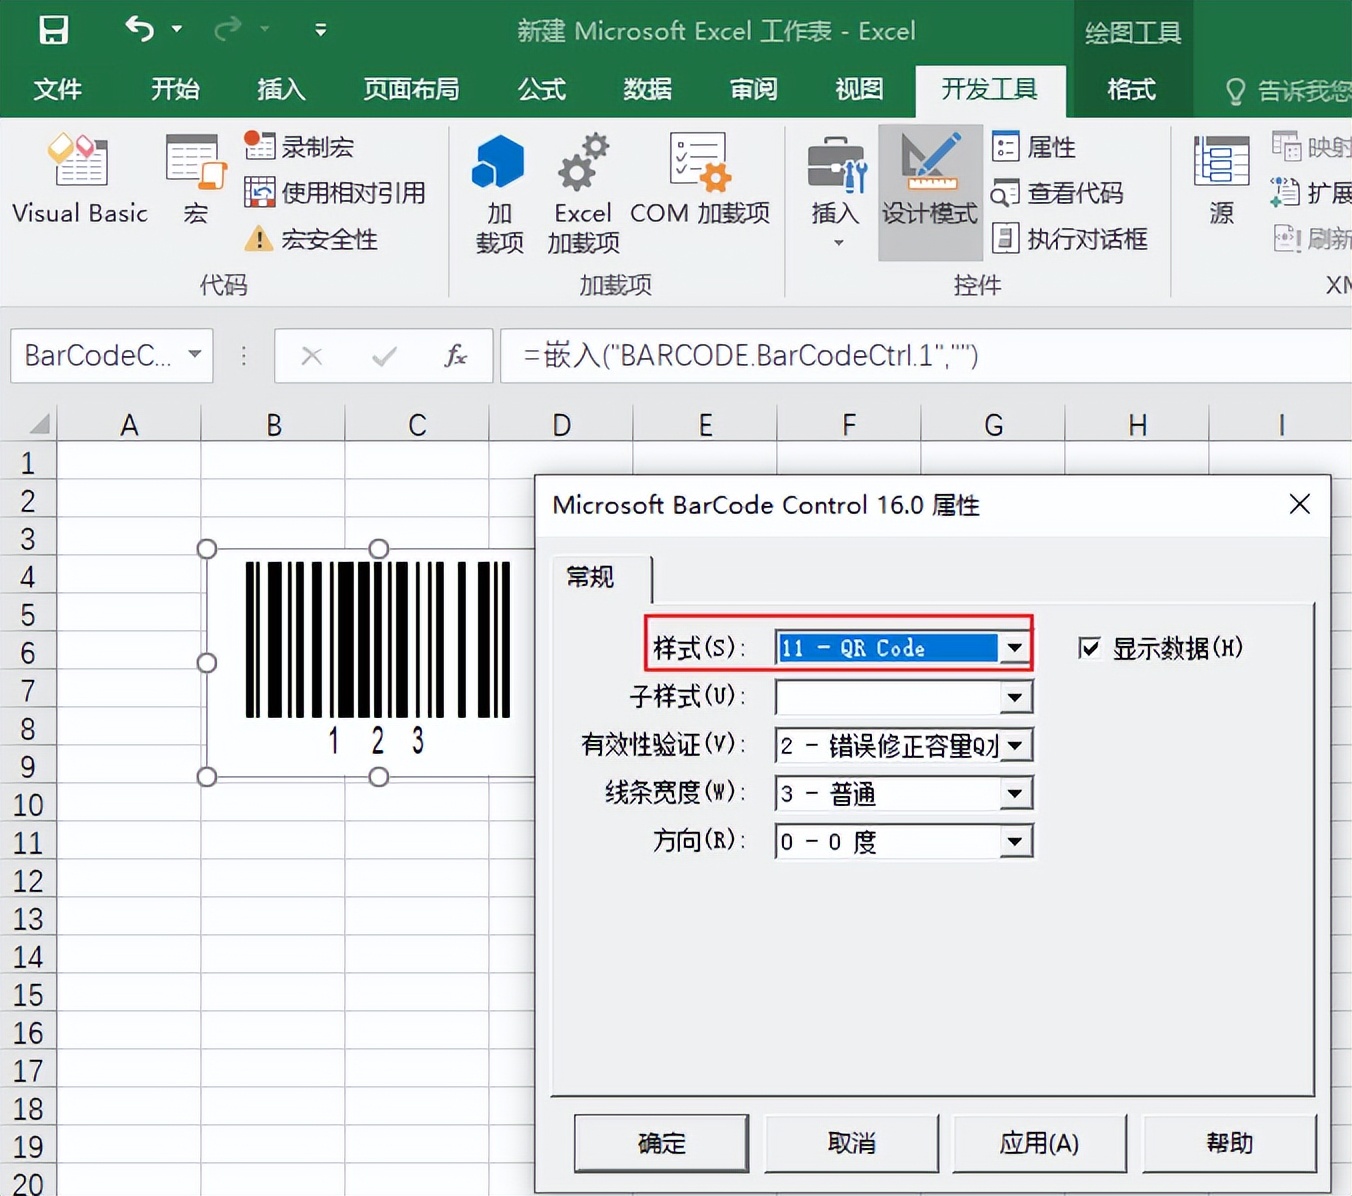Click the Help (帮助) button
1352x1196 pixels.
click(x=1229, y=1142)
